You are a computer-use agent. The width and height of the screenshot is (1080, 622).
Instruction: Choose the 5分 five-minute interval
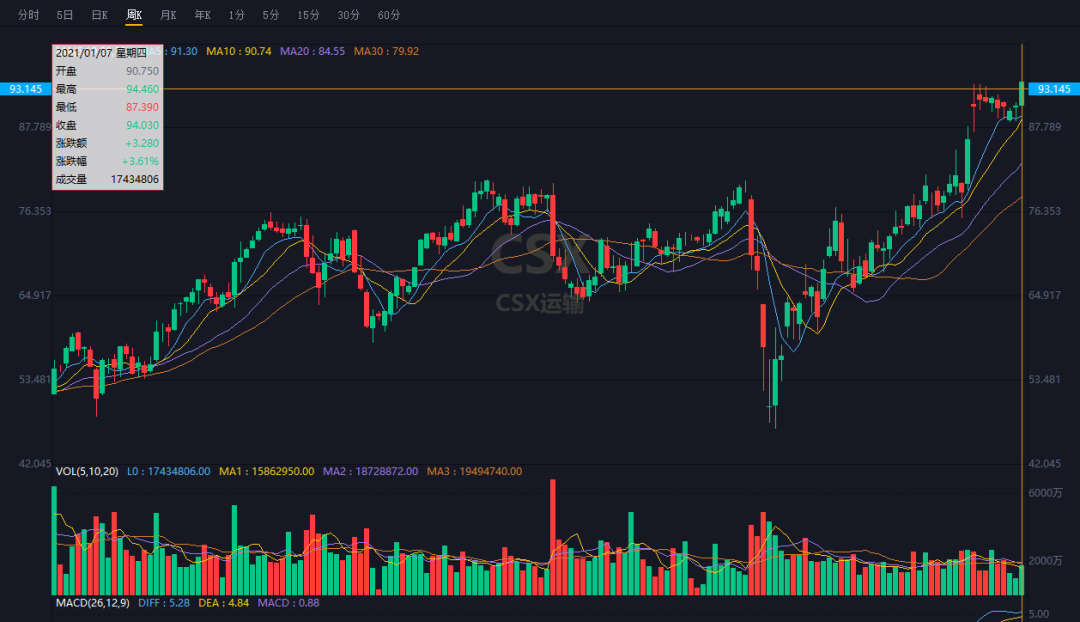pos(271,15)
